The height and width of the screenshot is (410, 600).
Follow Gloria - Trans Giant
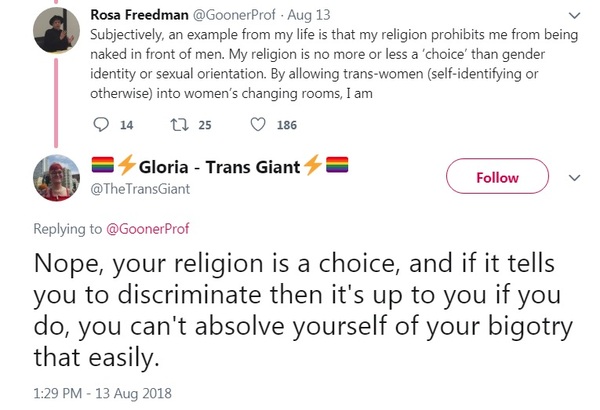(x=497, y=178)
